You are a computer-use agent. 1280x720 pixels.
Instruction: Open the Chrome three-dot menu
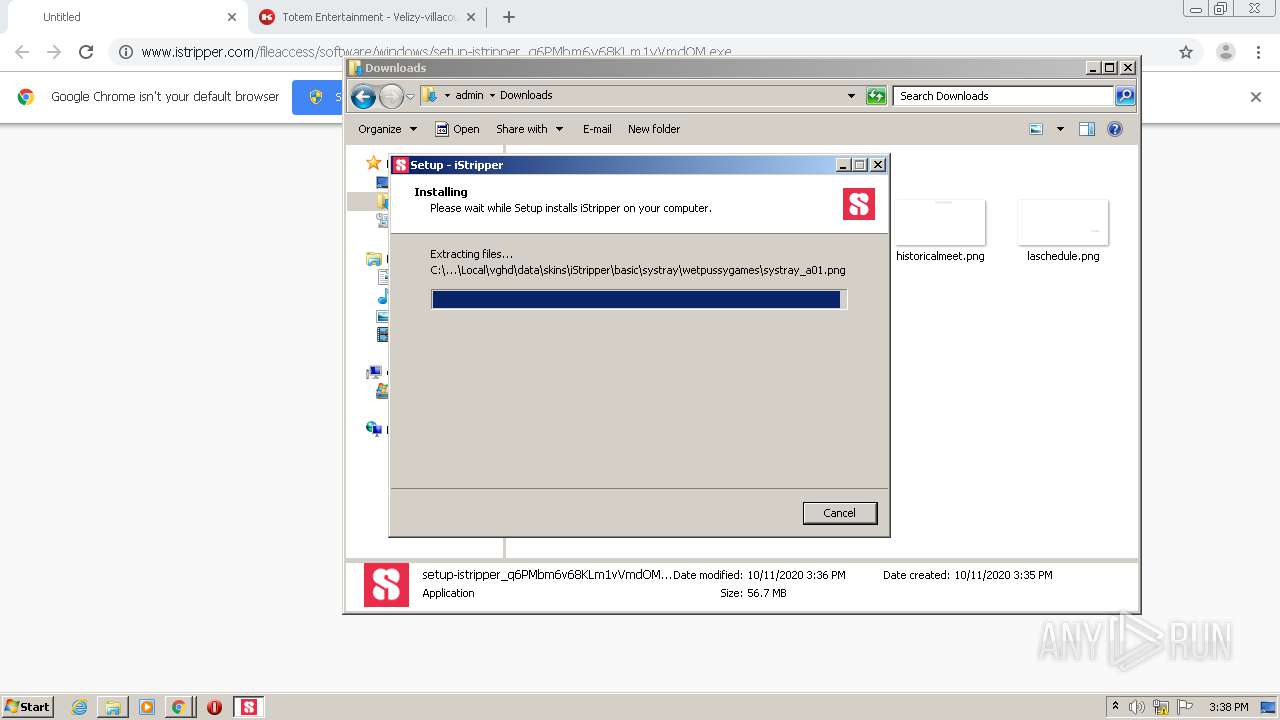pyautogui.click(x=1258, y=52)
